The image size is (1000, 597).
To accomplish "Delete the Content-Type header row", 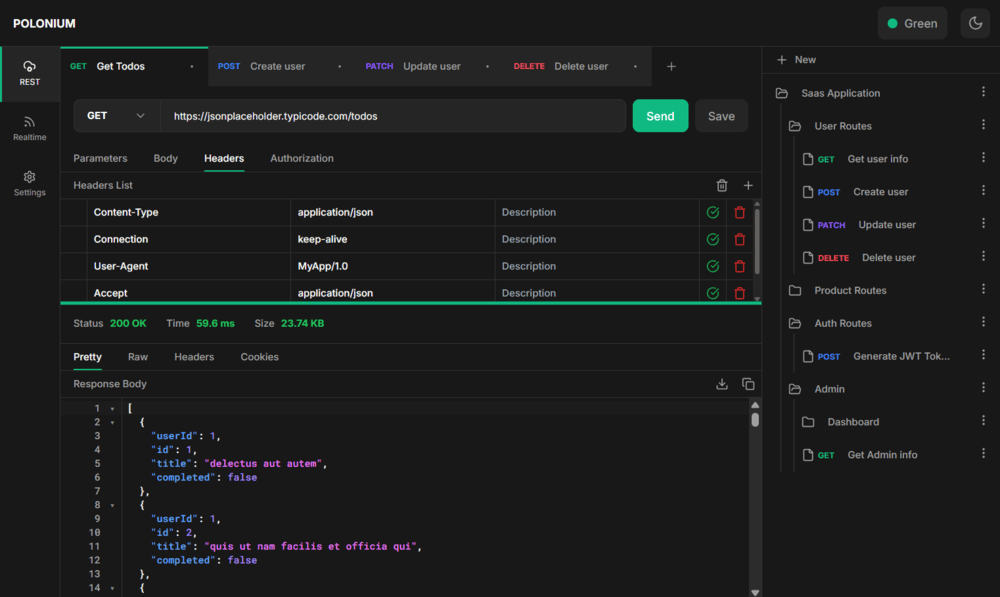I will 740,212.
